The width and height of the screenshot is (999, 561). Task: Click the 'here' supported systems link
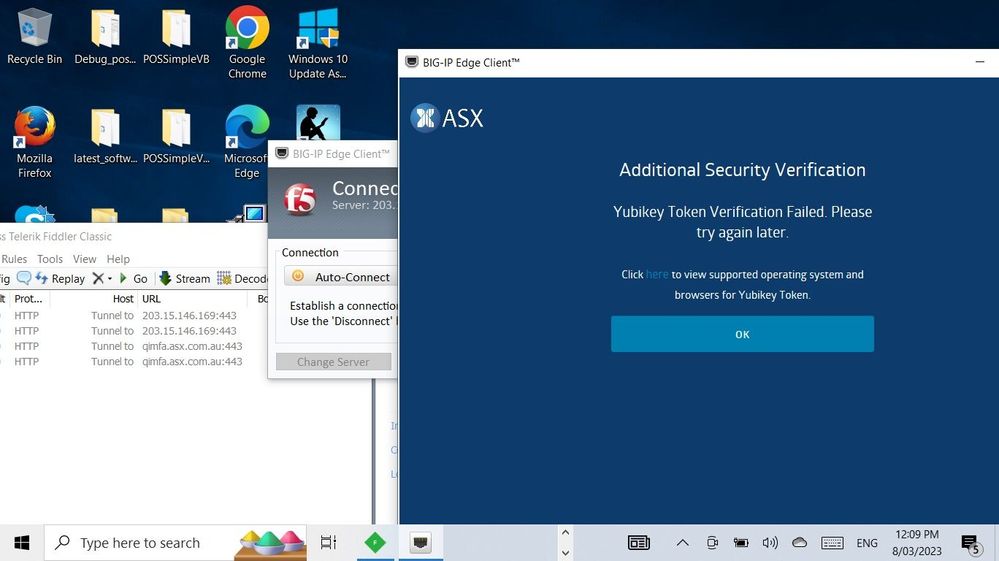tap(657, 274)
